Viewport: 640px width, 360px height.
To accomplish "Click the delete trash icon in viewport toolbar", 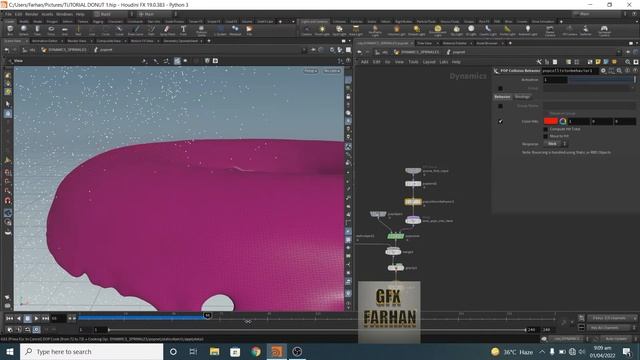I will coord(207,61).
